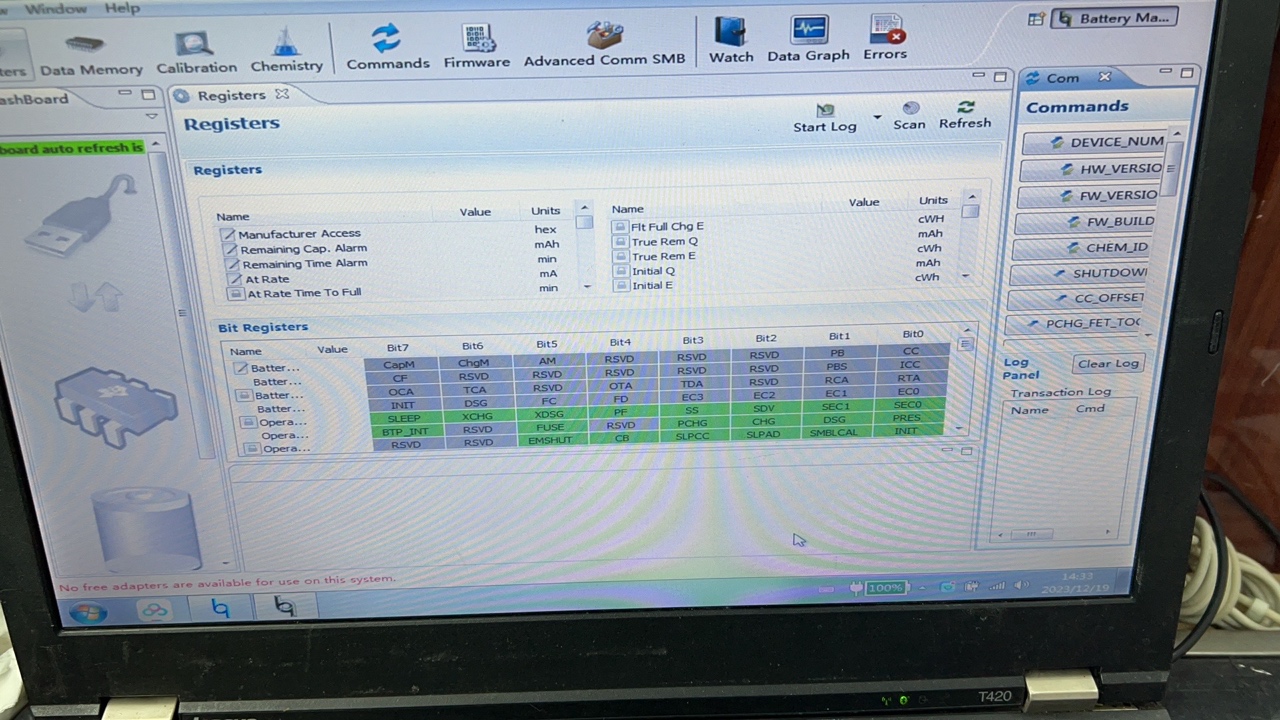Click the Bit7 column header
This screenshot has width=1280, height=720.
point(397,348)
